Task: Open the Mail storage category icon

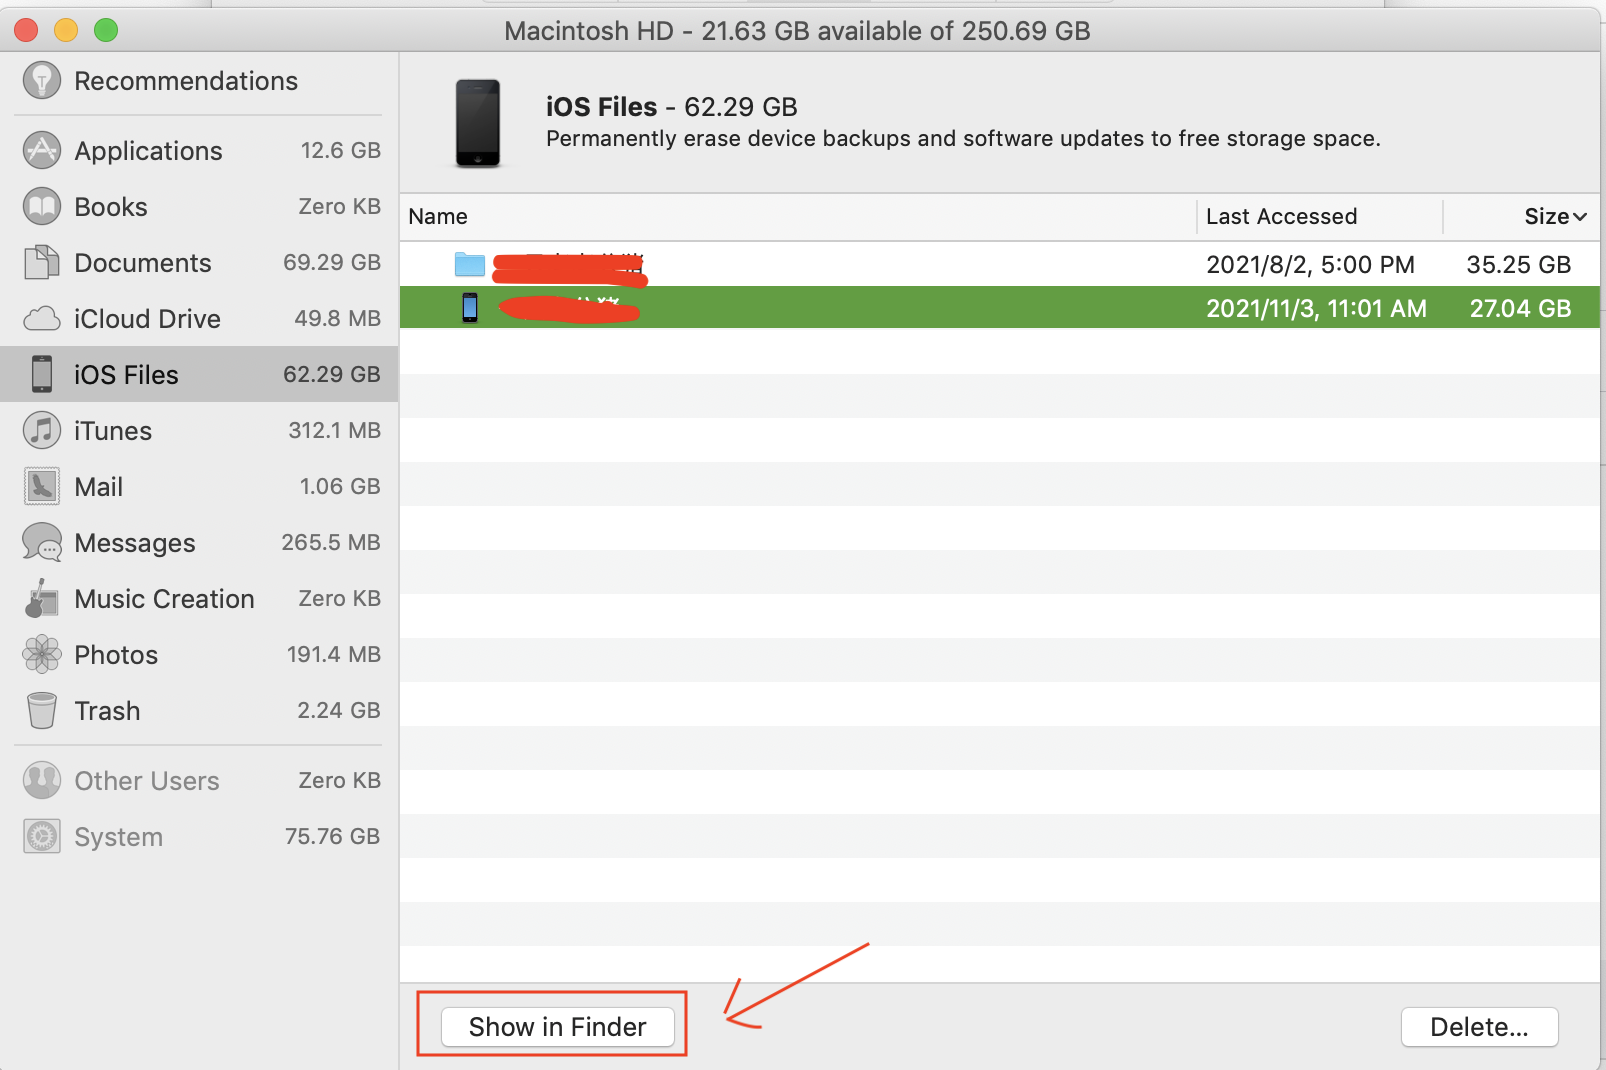Action: pyautogui.click(x=41, y=487)
